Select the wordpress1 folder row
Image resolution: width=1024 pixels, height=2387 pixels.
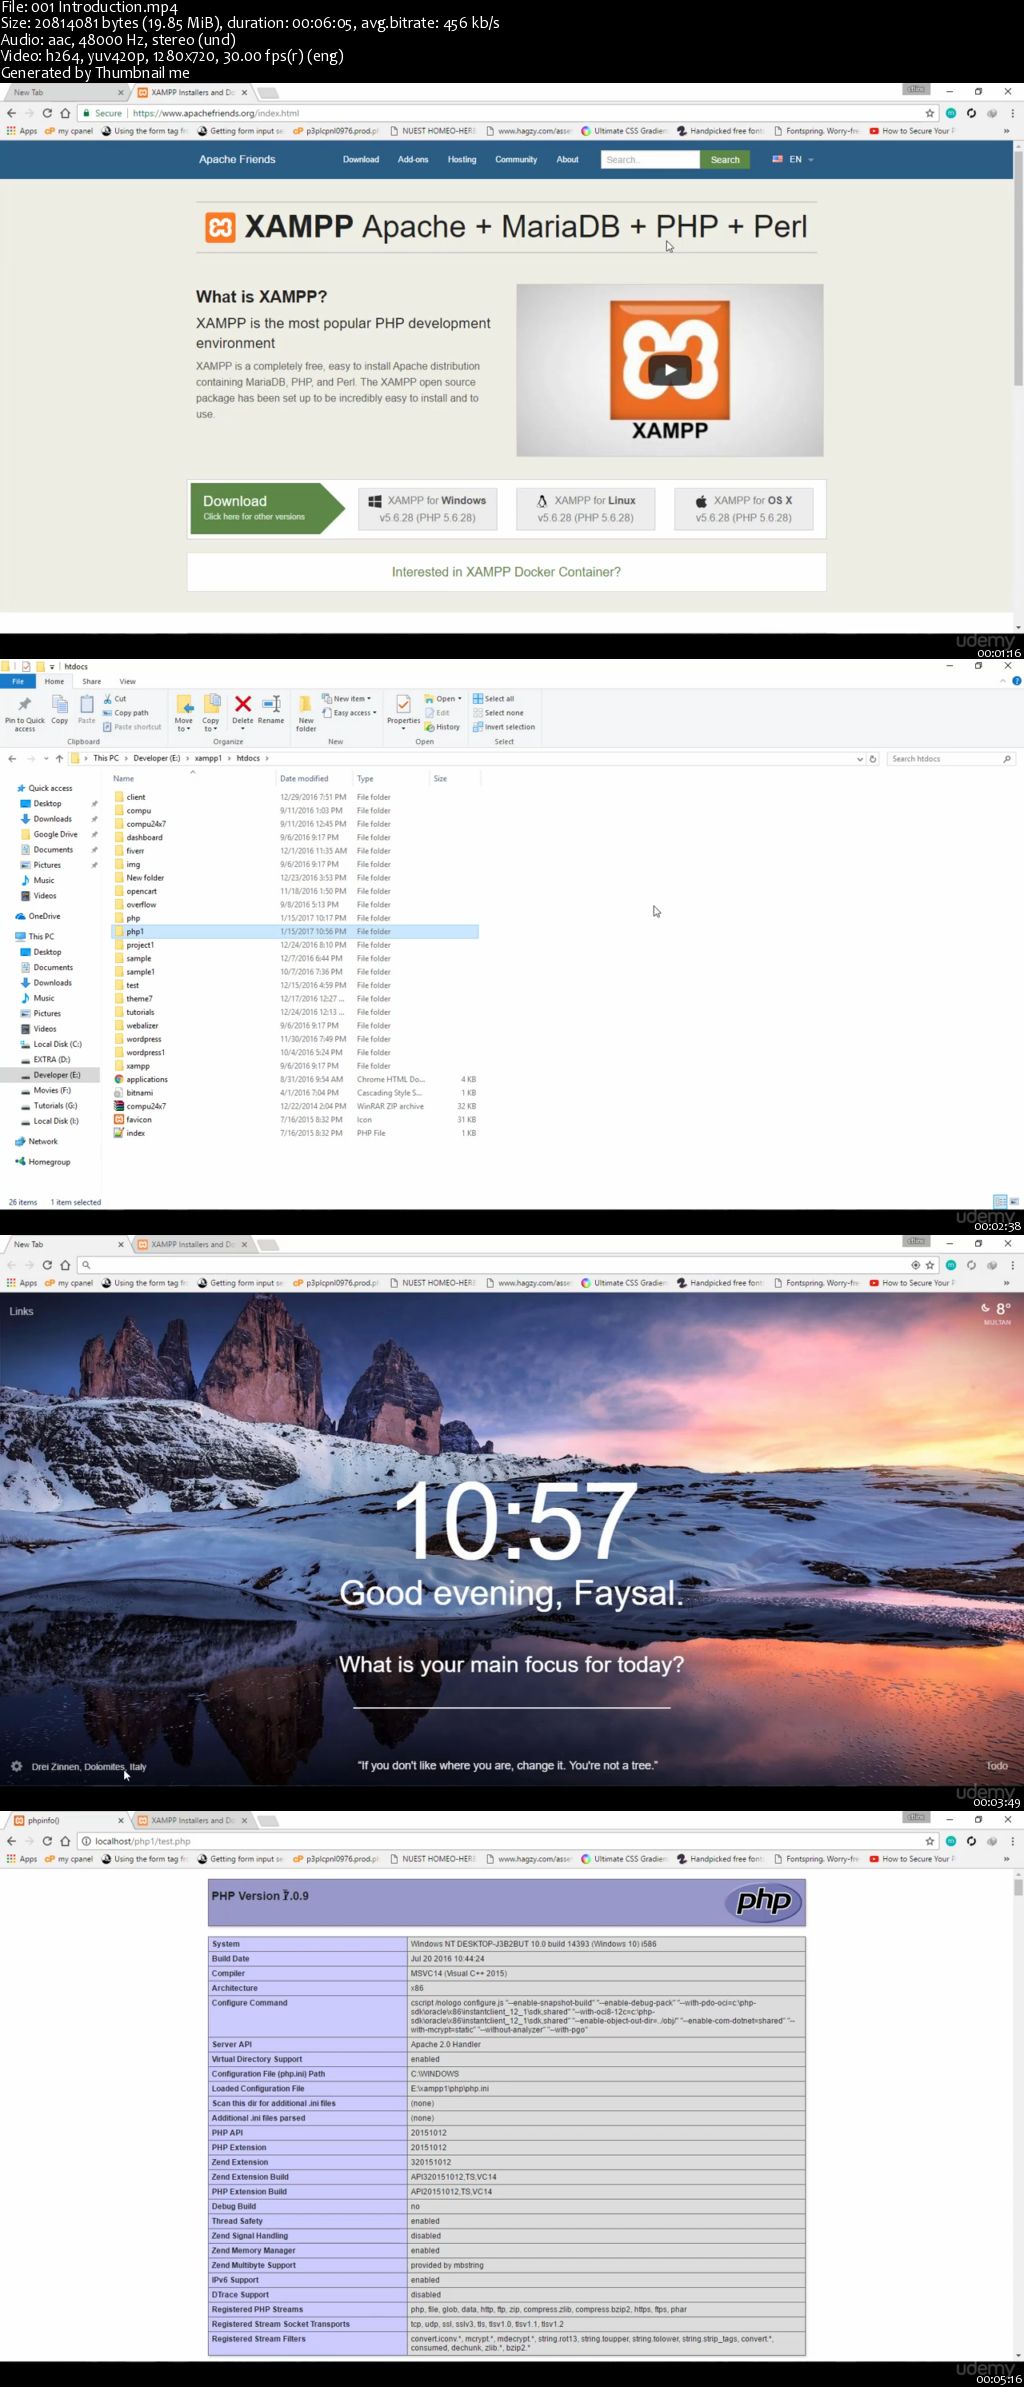295,1052
